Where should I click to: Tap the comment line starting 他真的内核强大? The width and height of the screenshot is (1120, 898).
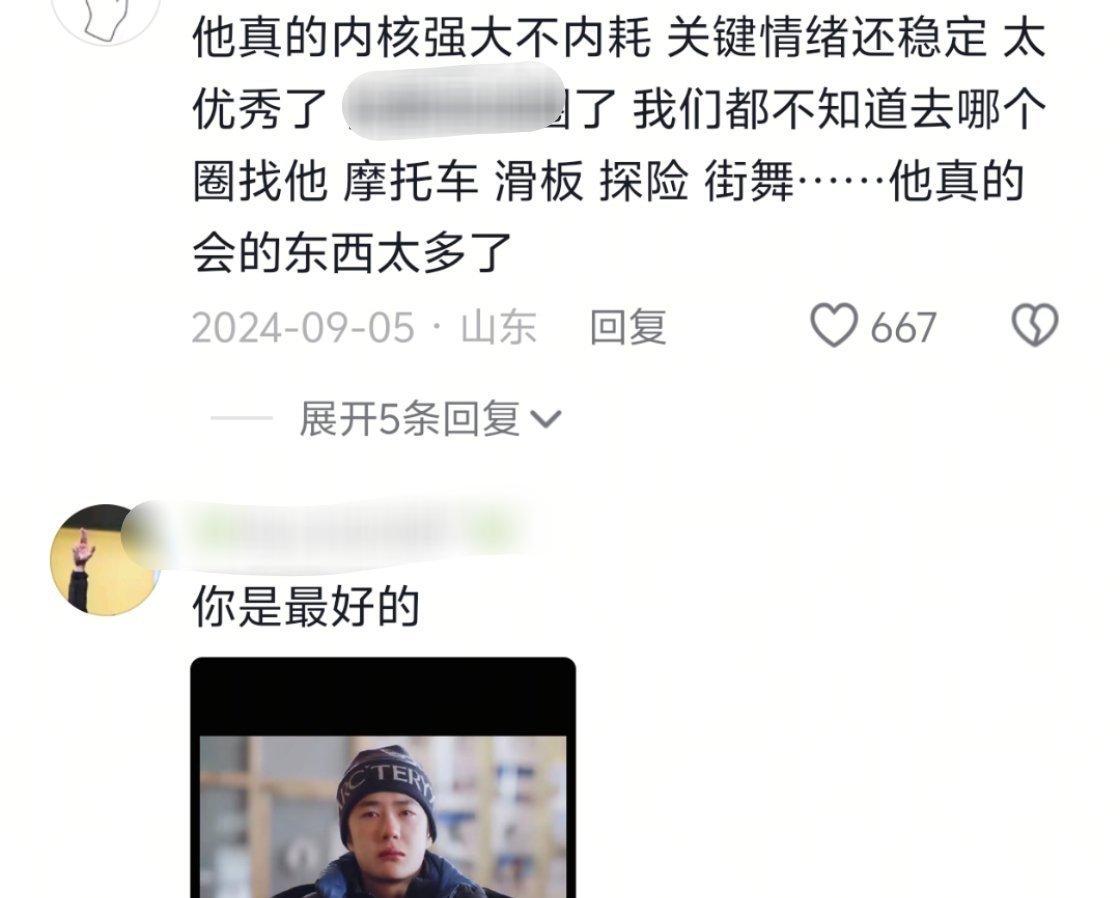[619, 37]
